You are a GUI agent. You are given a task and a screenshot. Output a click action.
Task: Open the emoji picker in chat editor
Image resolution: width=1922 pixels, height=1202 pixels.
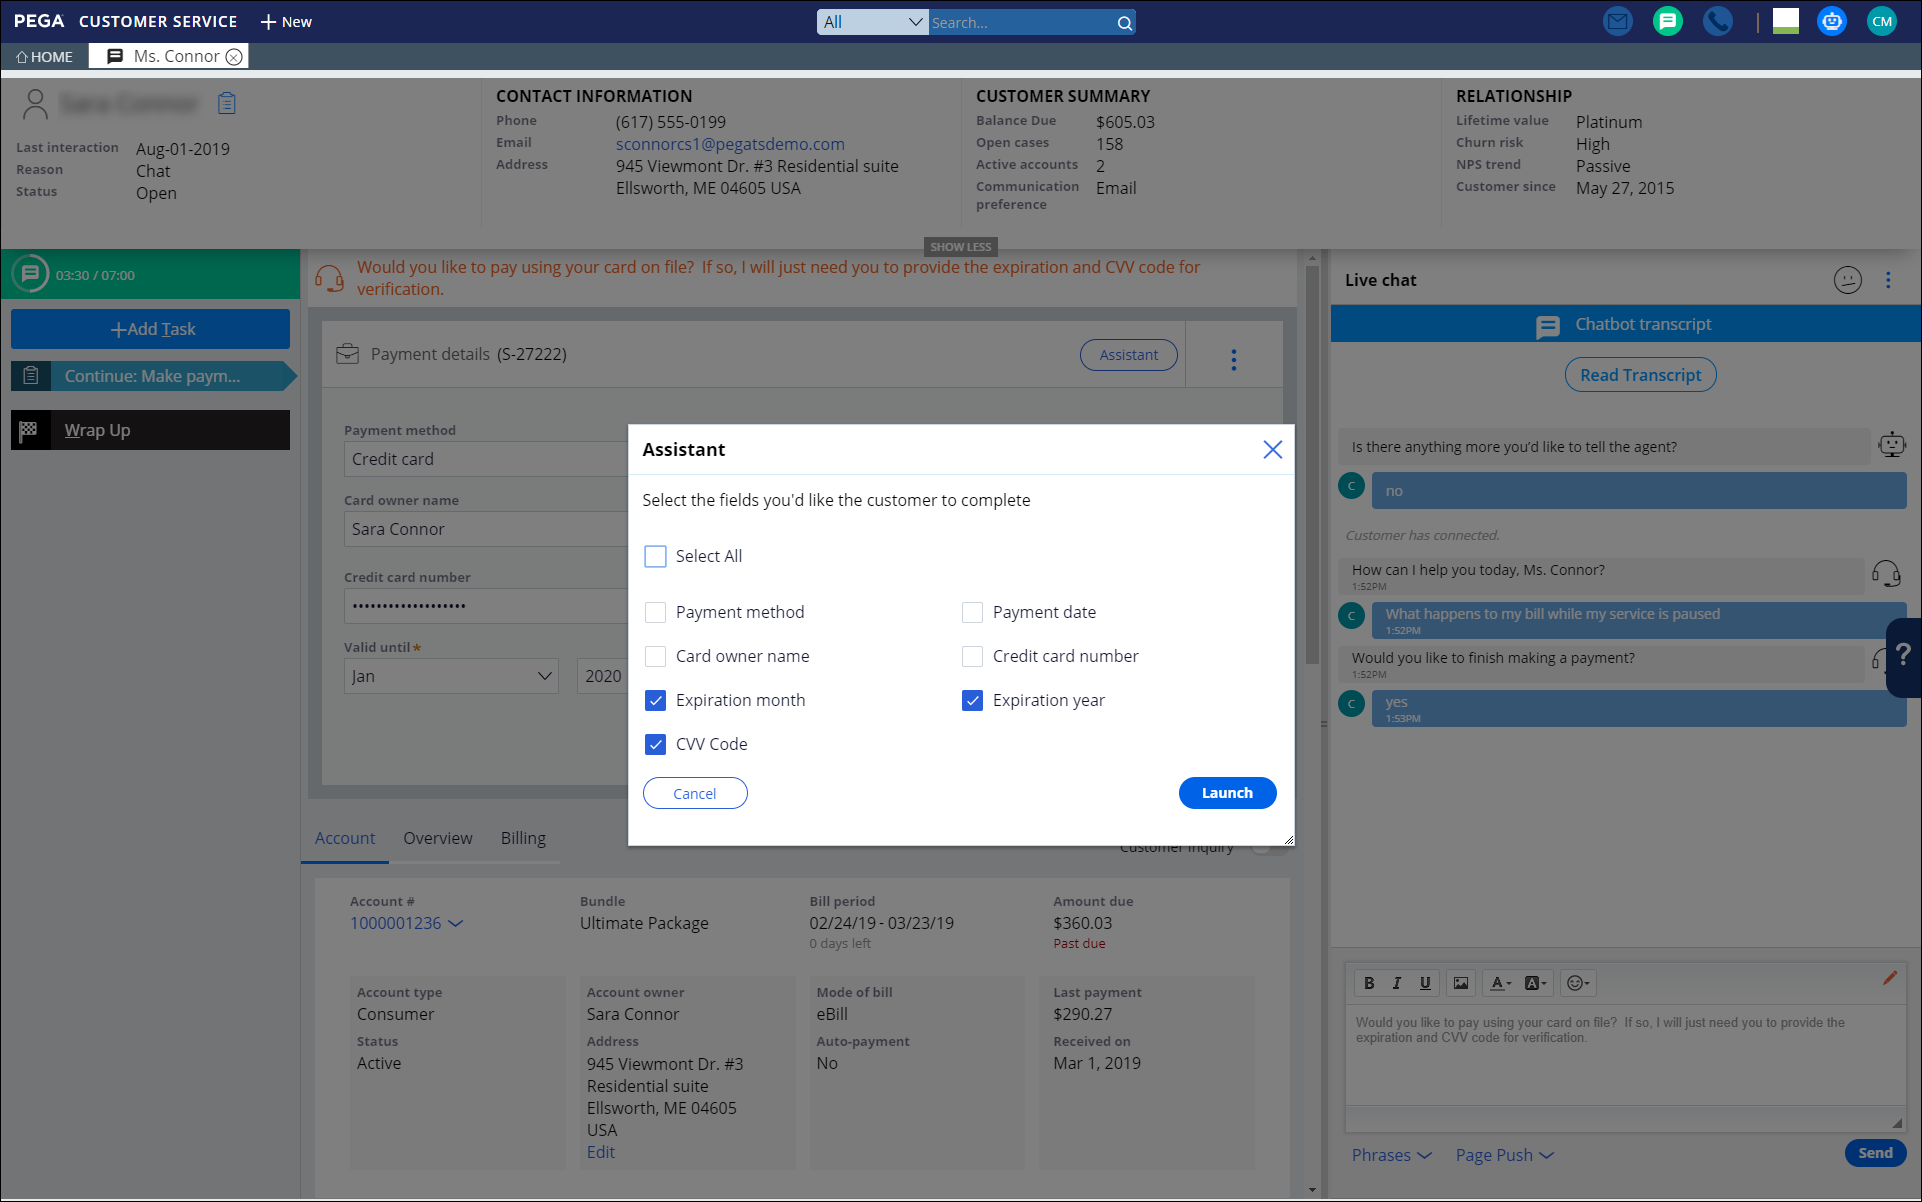(1577, 983)
